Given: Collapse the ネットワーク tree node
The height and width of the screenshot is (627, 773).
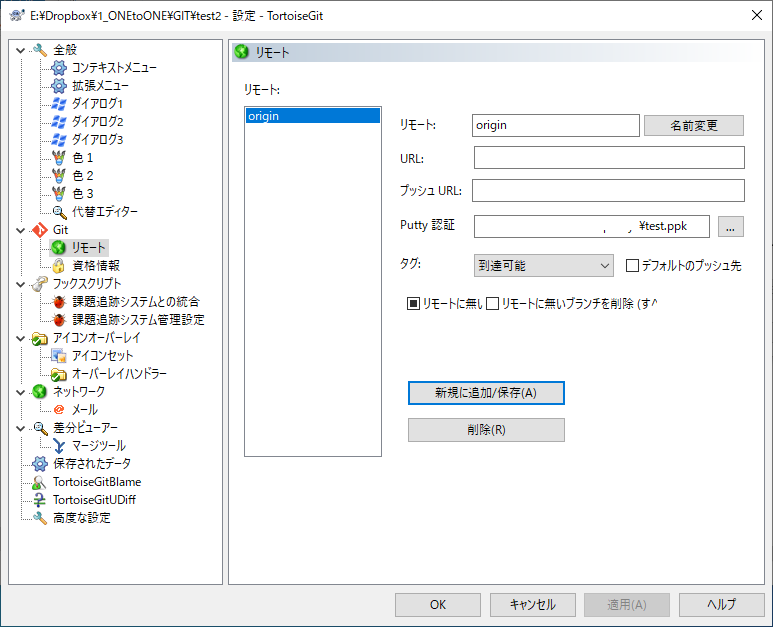Looking at the screenshot, I should click(21, 392).
